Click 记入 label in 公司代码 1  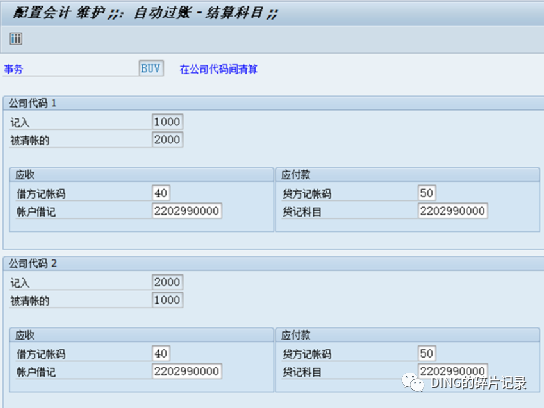(20, 122)
